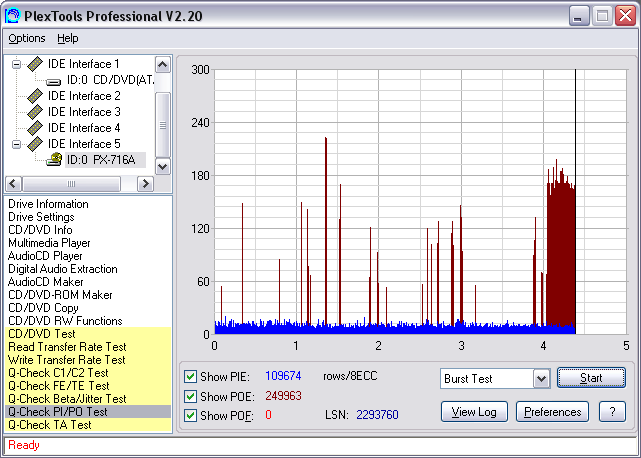Start the PI/PO test
The height and width of the screenshot is (458, 641).
pyautogui.click(x=591, y=378)
